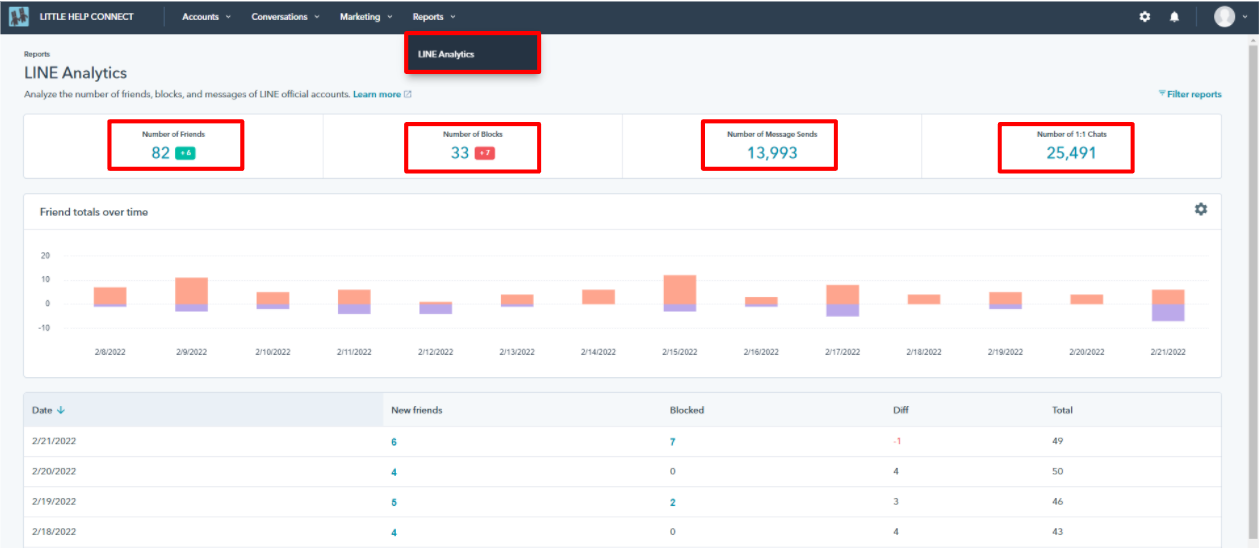Screen dimensions: 1260x550
Task: Click the -1 diff value for 2/21/2022
Action: [x=898, y=441]
